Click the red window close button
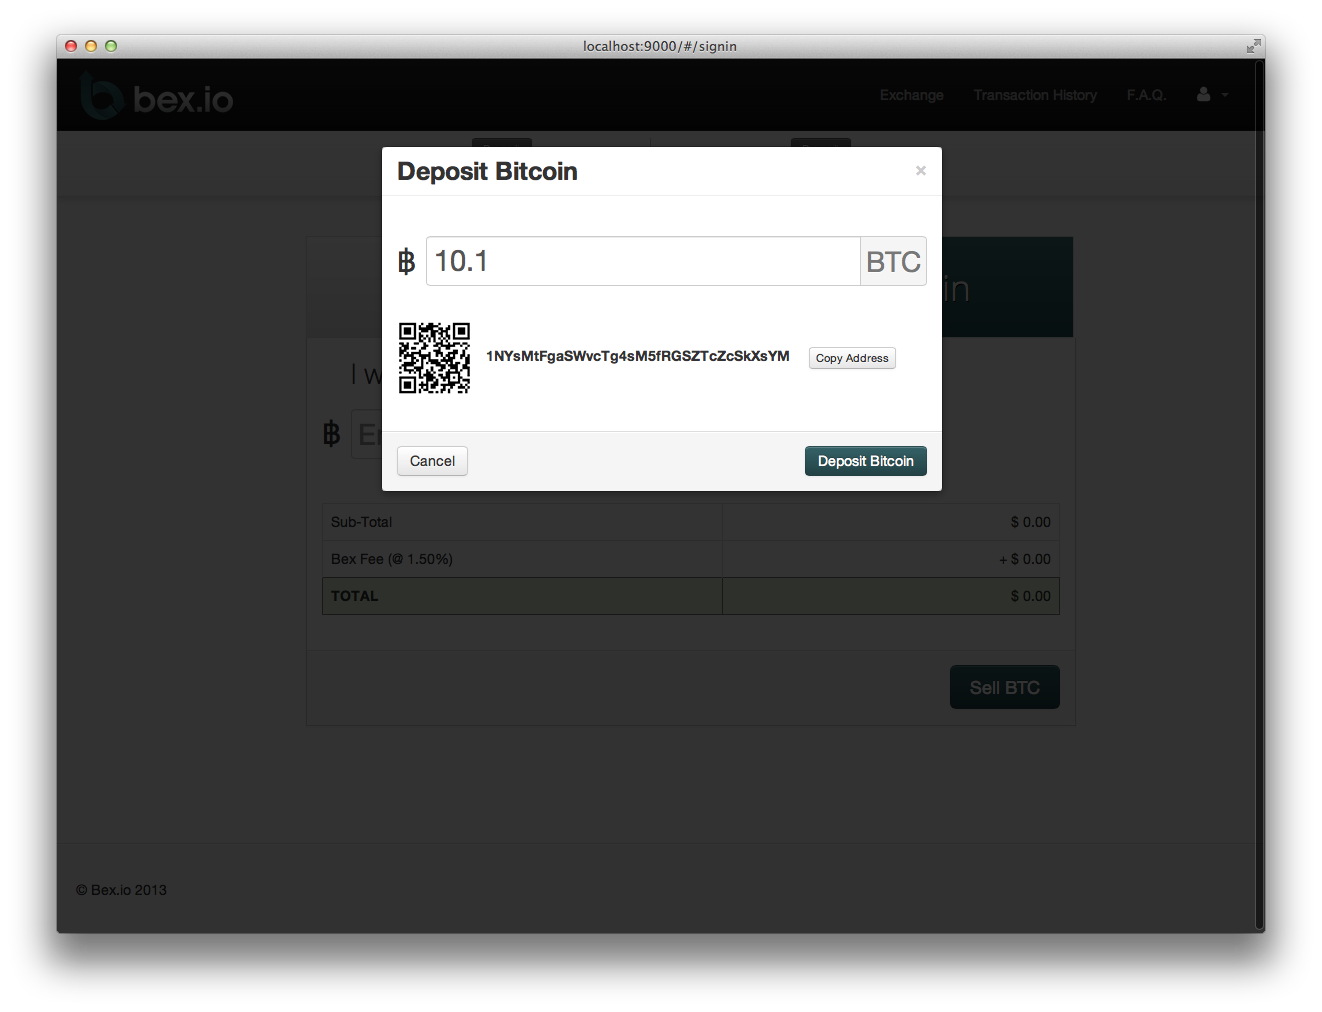Viewport: 1322px width, 1012px height. click(x=71, y=46)
